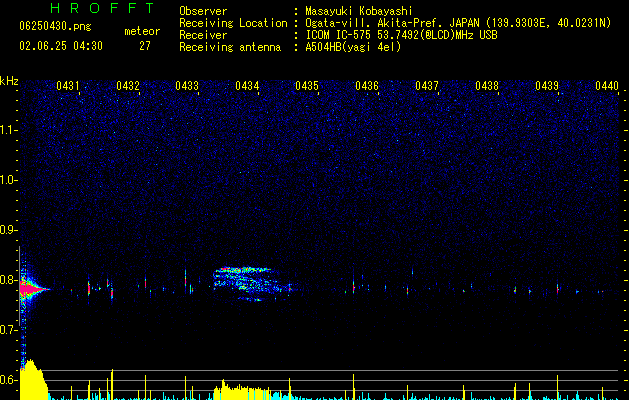
Task: Click the 0440 time marker
Action: tap(607, 86)
